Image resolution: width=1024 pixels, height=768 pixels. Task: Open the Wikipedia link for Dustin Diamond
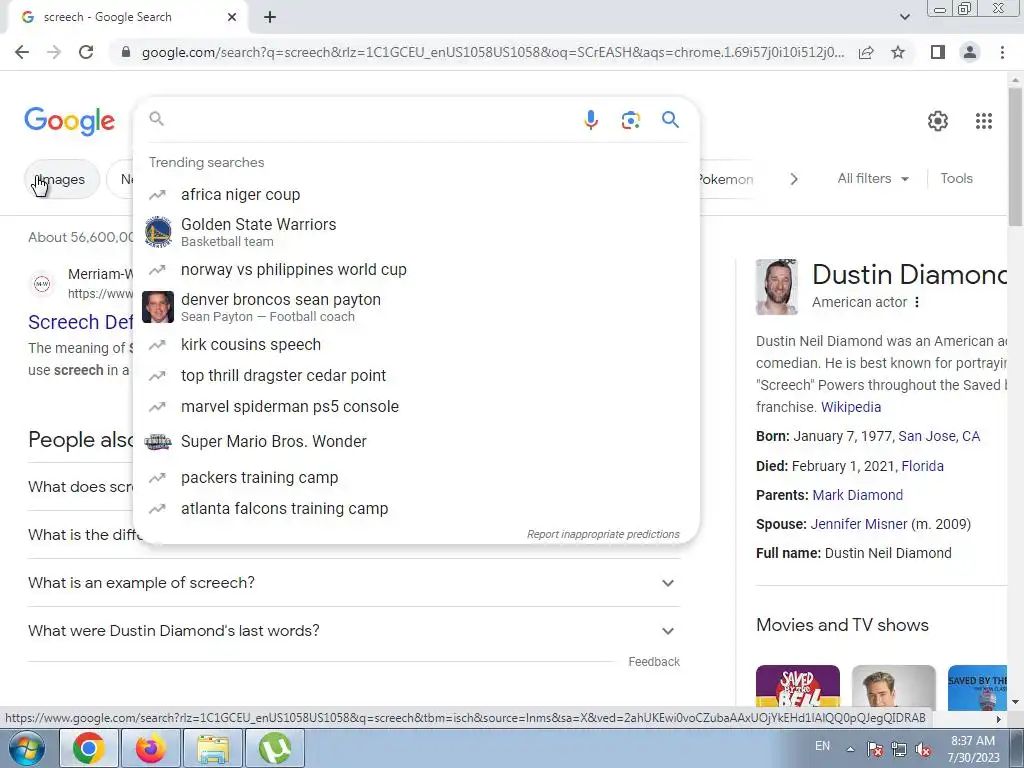[x=850, y=407]
